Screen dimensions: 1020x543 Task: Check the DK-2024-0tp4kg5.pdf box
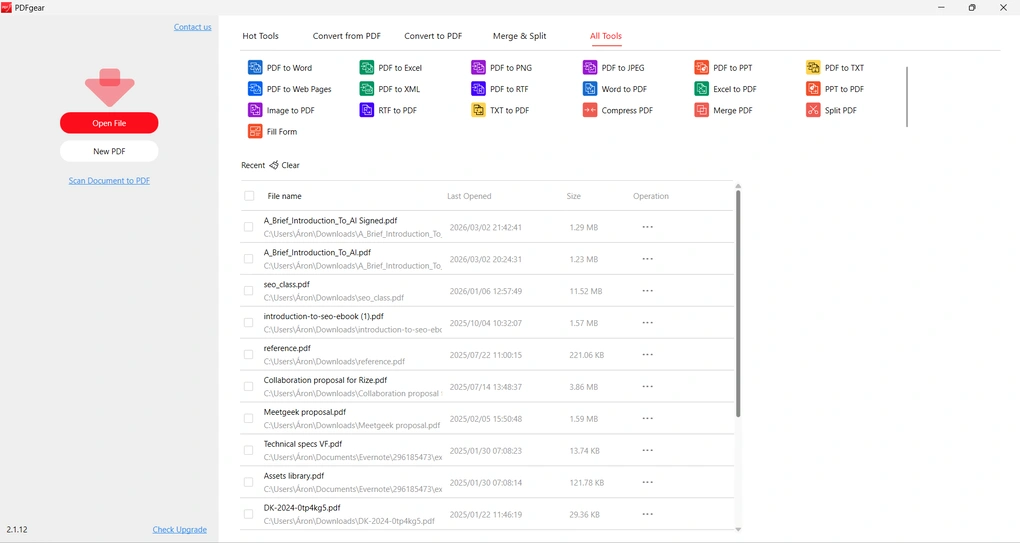(x=248, y=514)
